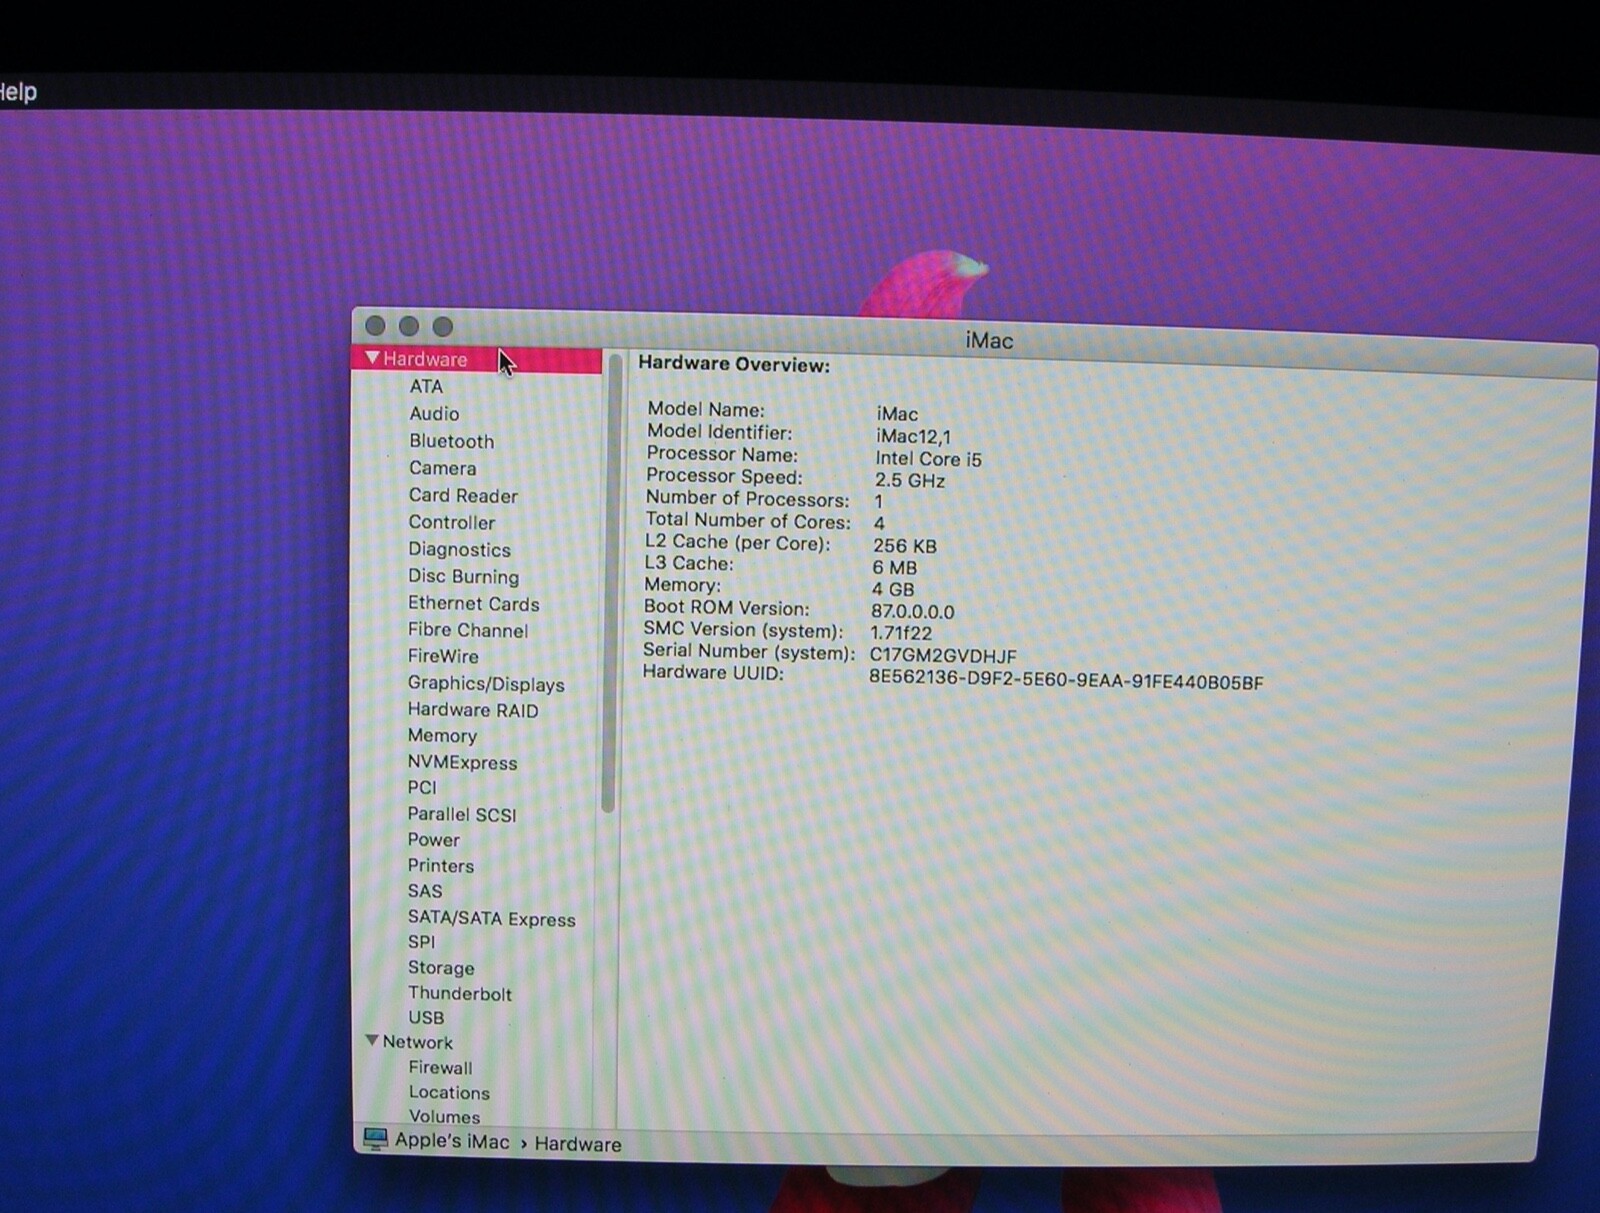Select the Network category heading

tap(417, 1042)
